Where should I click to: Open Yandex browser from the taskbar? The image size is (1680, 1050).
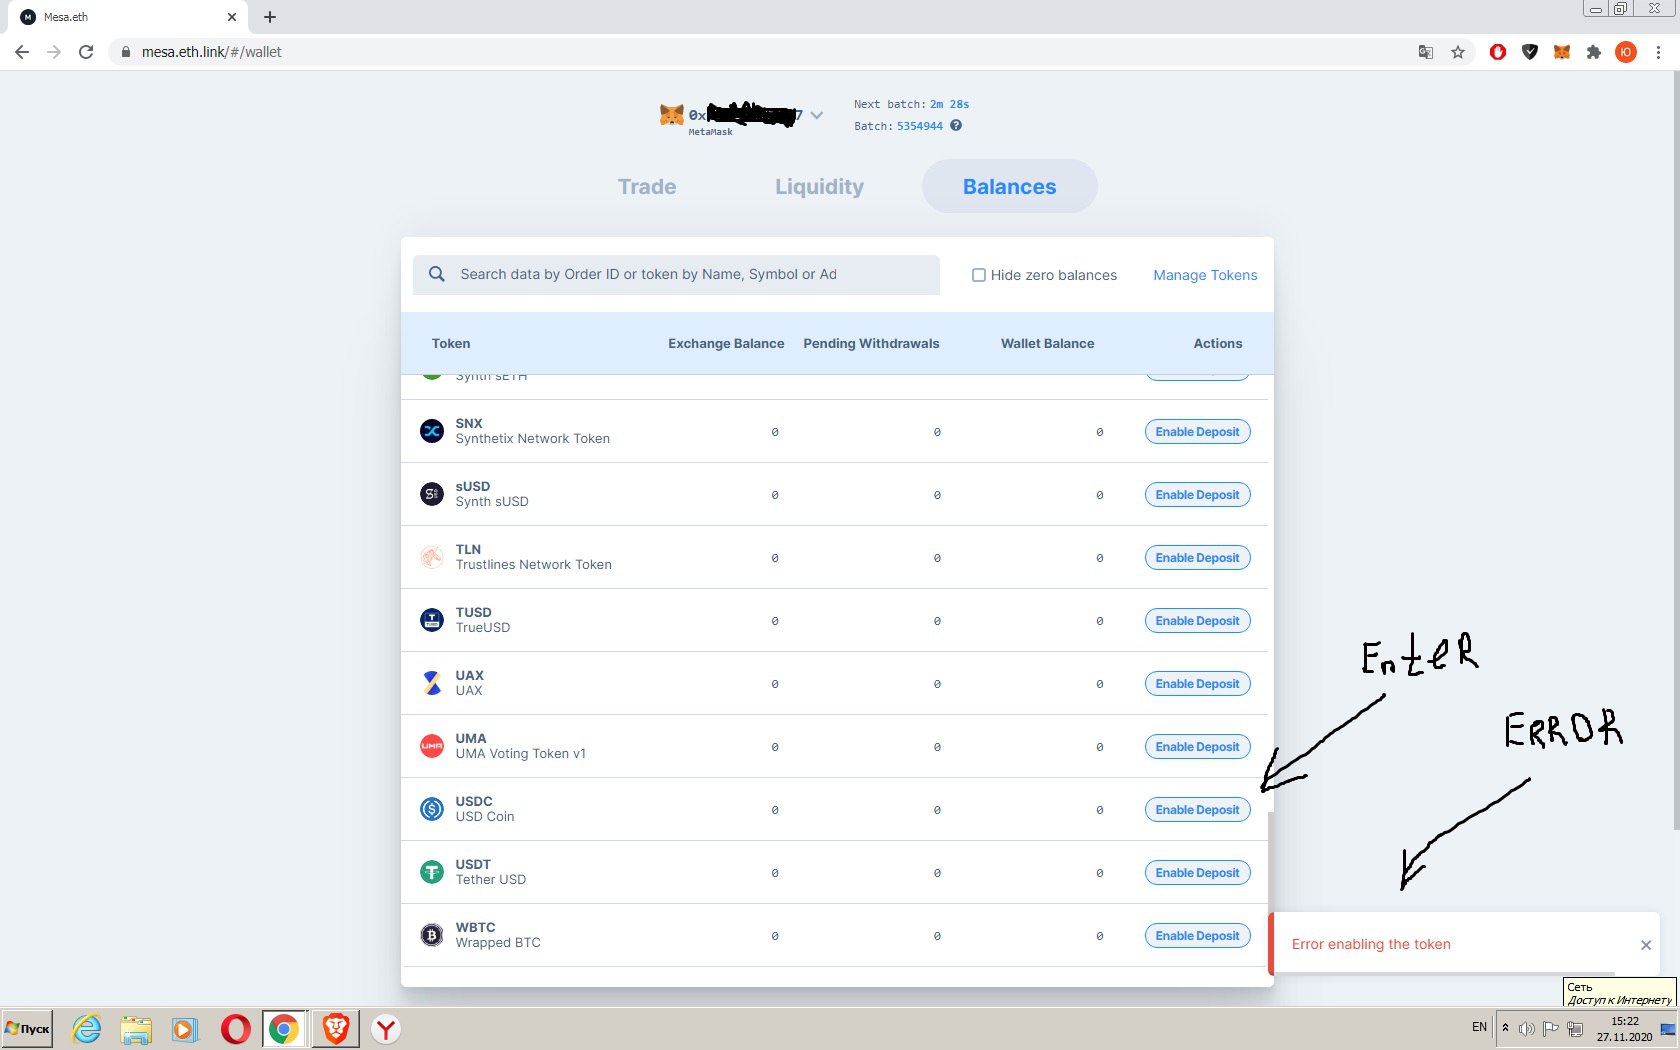[x=386, y=1029]
